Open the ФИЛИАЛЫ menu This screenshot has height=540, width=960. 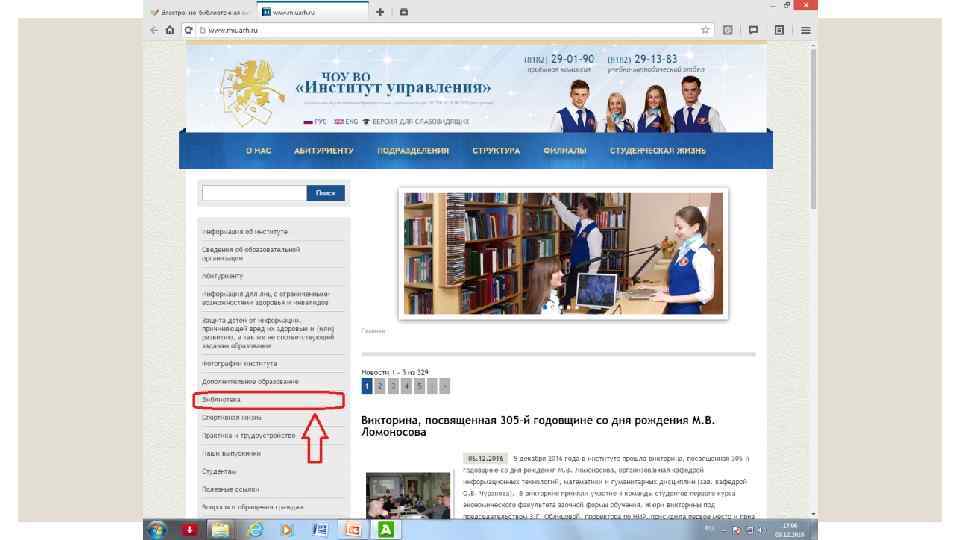tap(564, 151)
